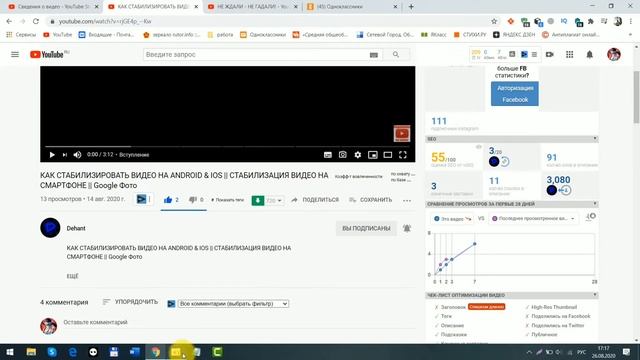Switch to theater mode
The height and width of the screenshot is (360, 640).
388,155
